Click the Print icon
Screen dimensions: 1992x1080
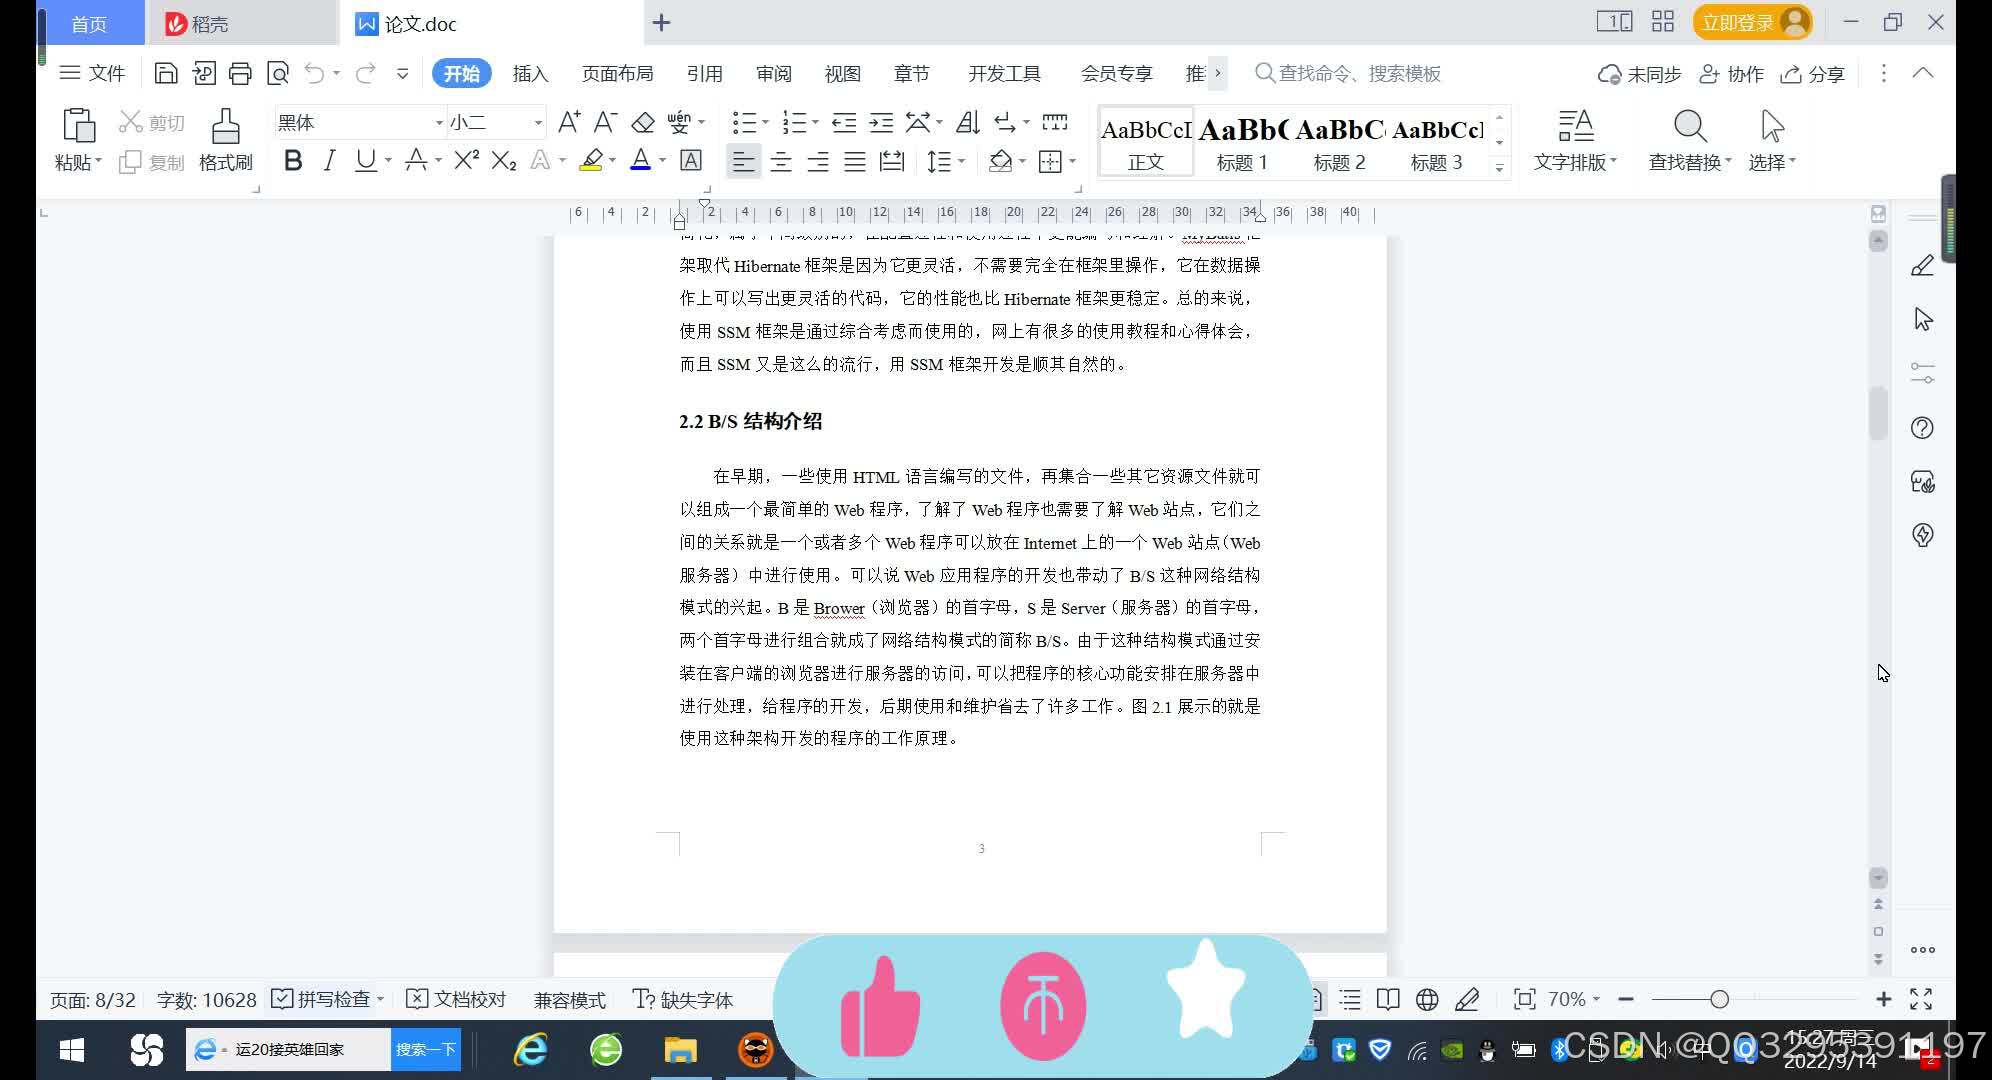(240, 73)
